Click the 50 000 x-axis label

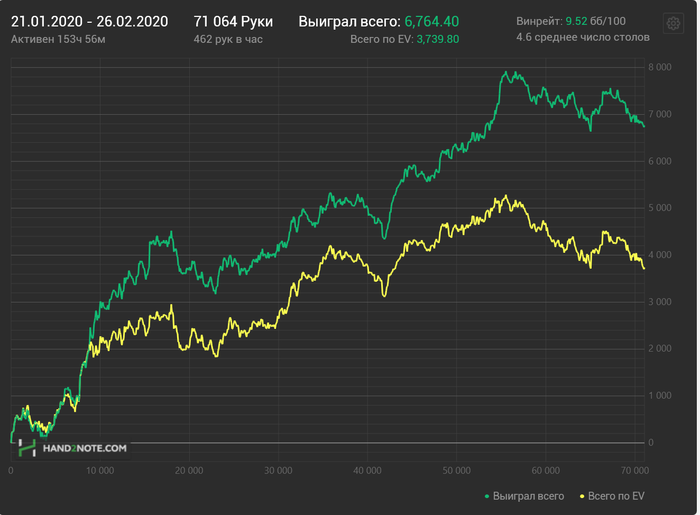(x=456, y=470)
